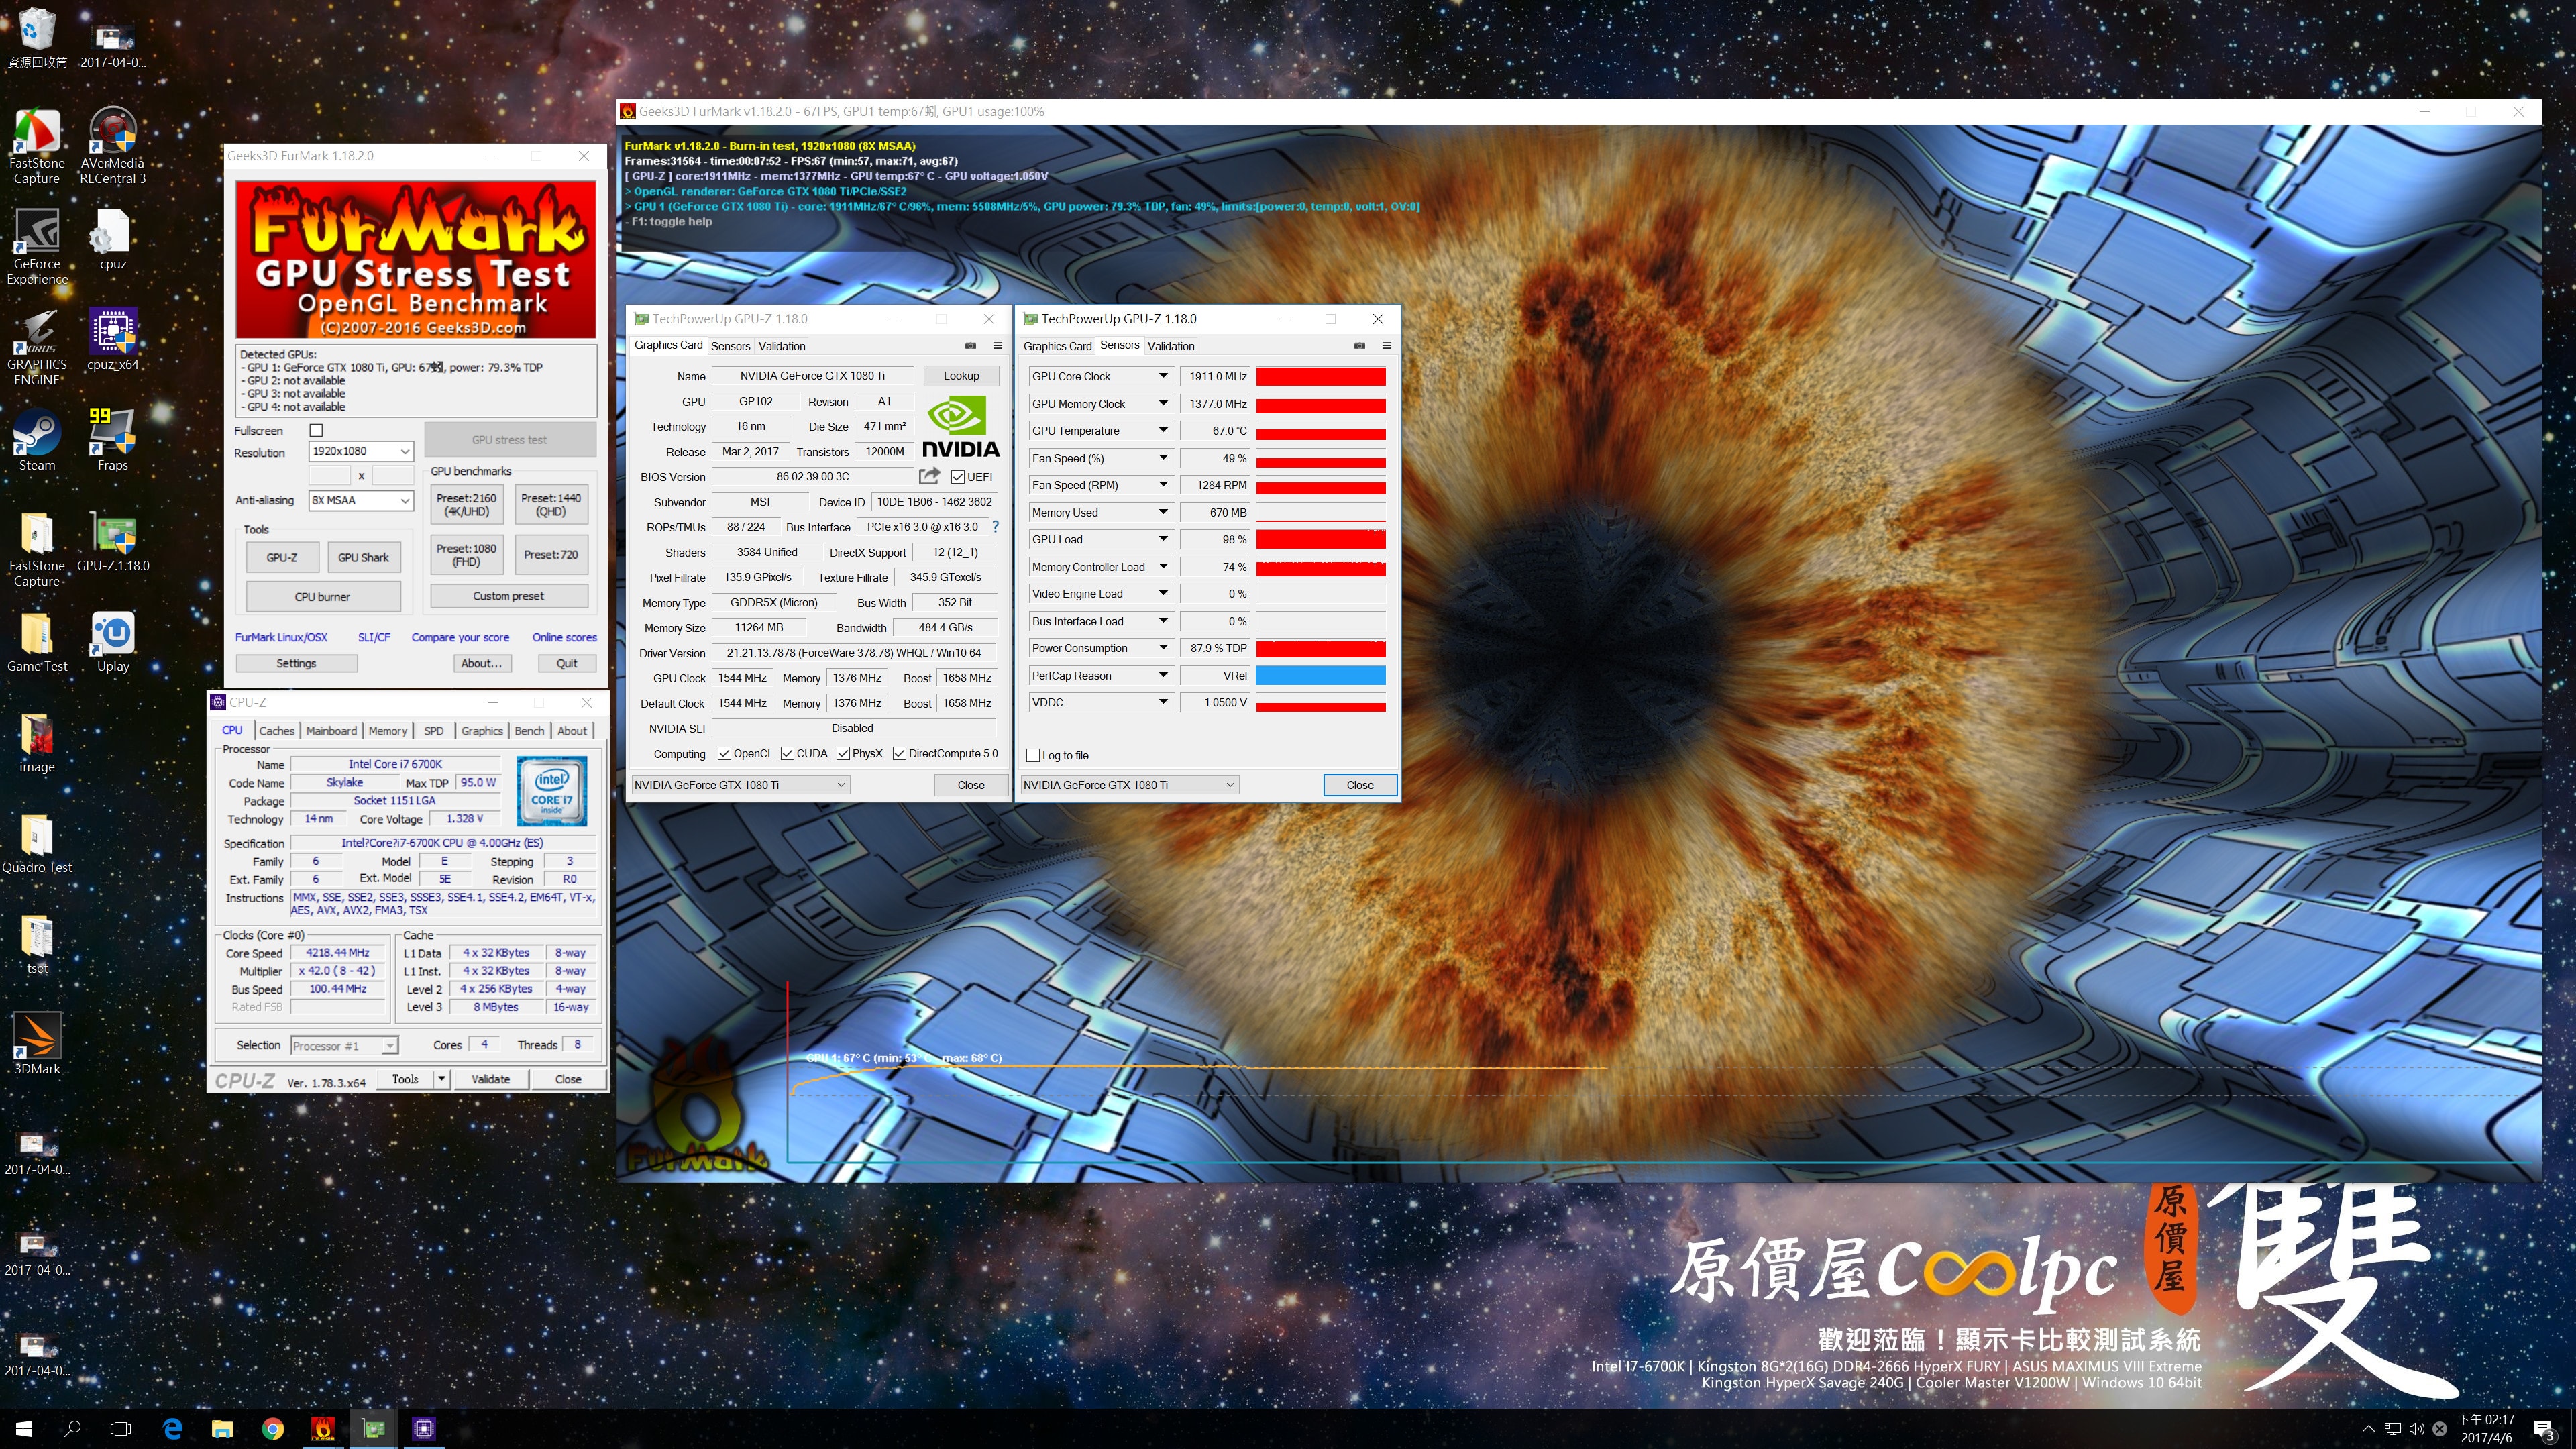Image resolution: width=2576 pixels, height=1449 pixels.
Task: Toggle the DirectCompute 5.0 checkbox
Action: point(899,753)
